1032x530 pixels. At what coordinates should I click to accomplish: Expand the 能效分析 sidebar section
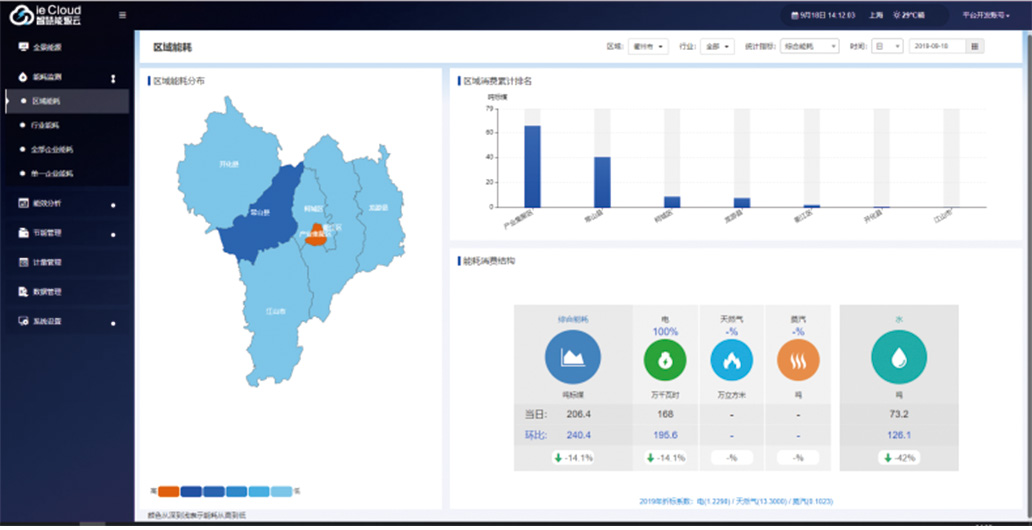[47, 204]
